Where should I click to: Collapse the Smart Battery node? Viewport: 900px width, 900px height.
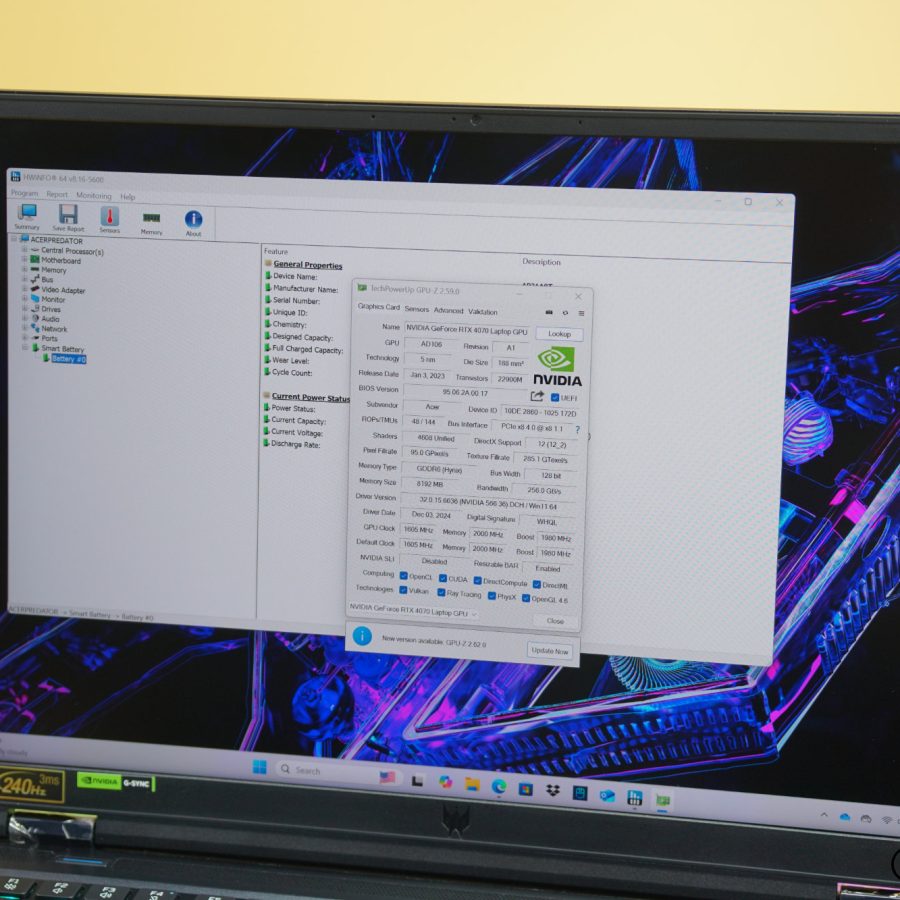click(x=24, y=347)
